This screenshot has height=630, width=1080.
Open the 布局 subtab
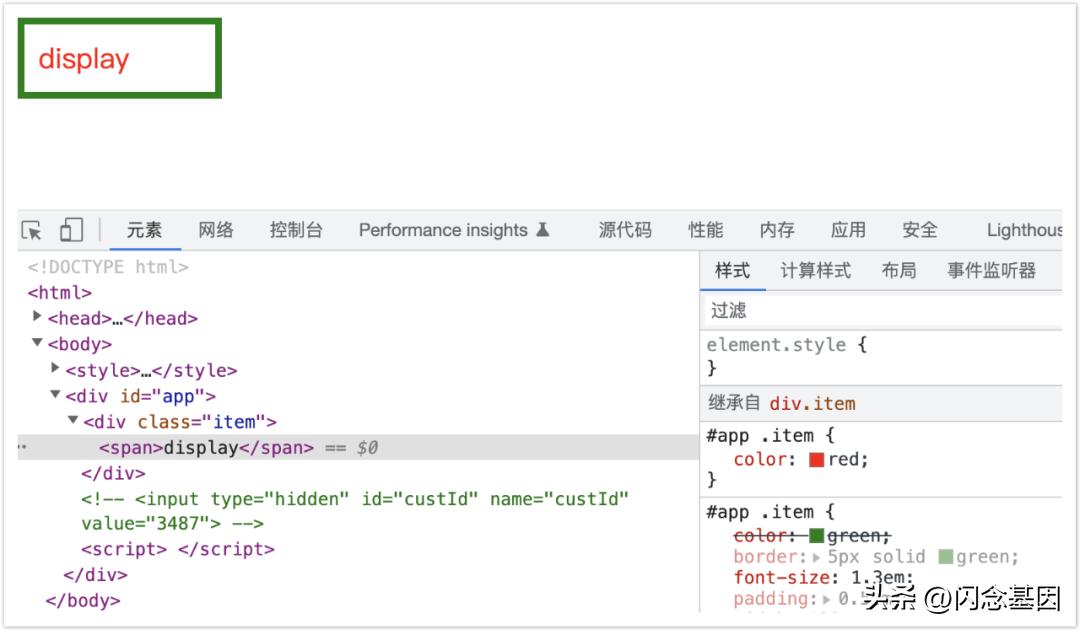pyautogui.click(x=899, y=270)
